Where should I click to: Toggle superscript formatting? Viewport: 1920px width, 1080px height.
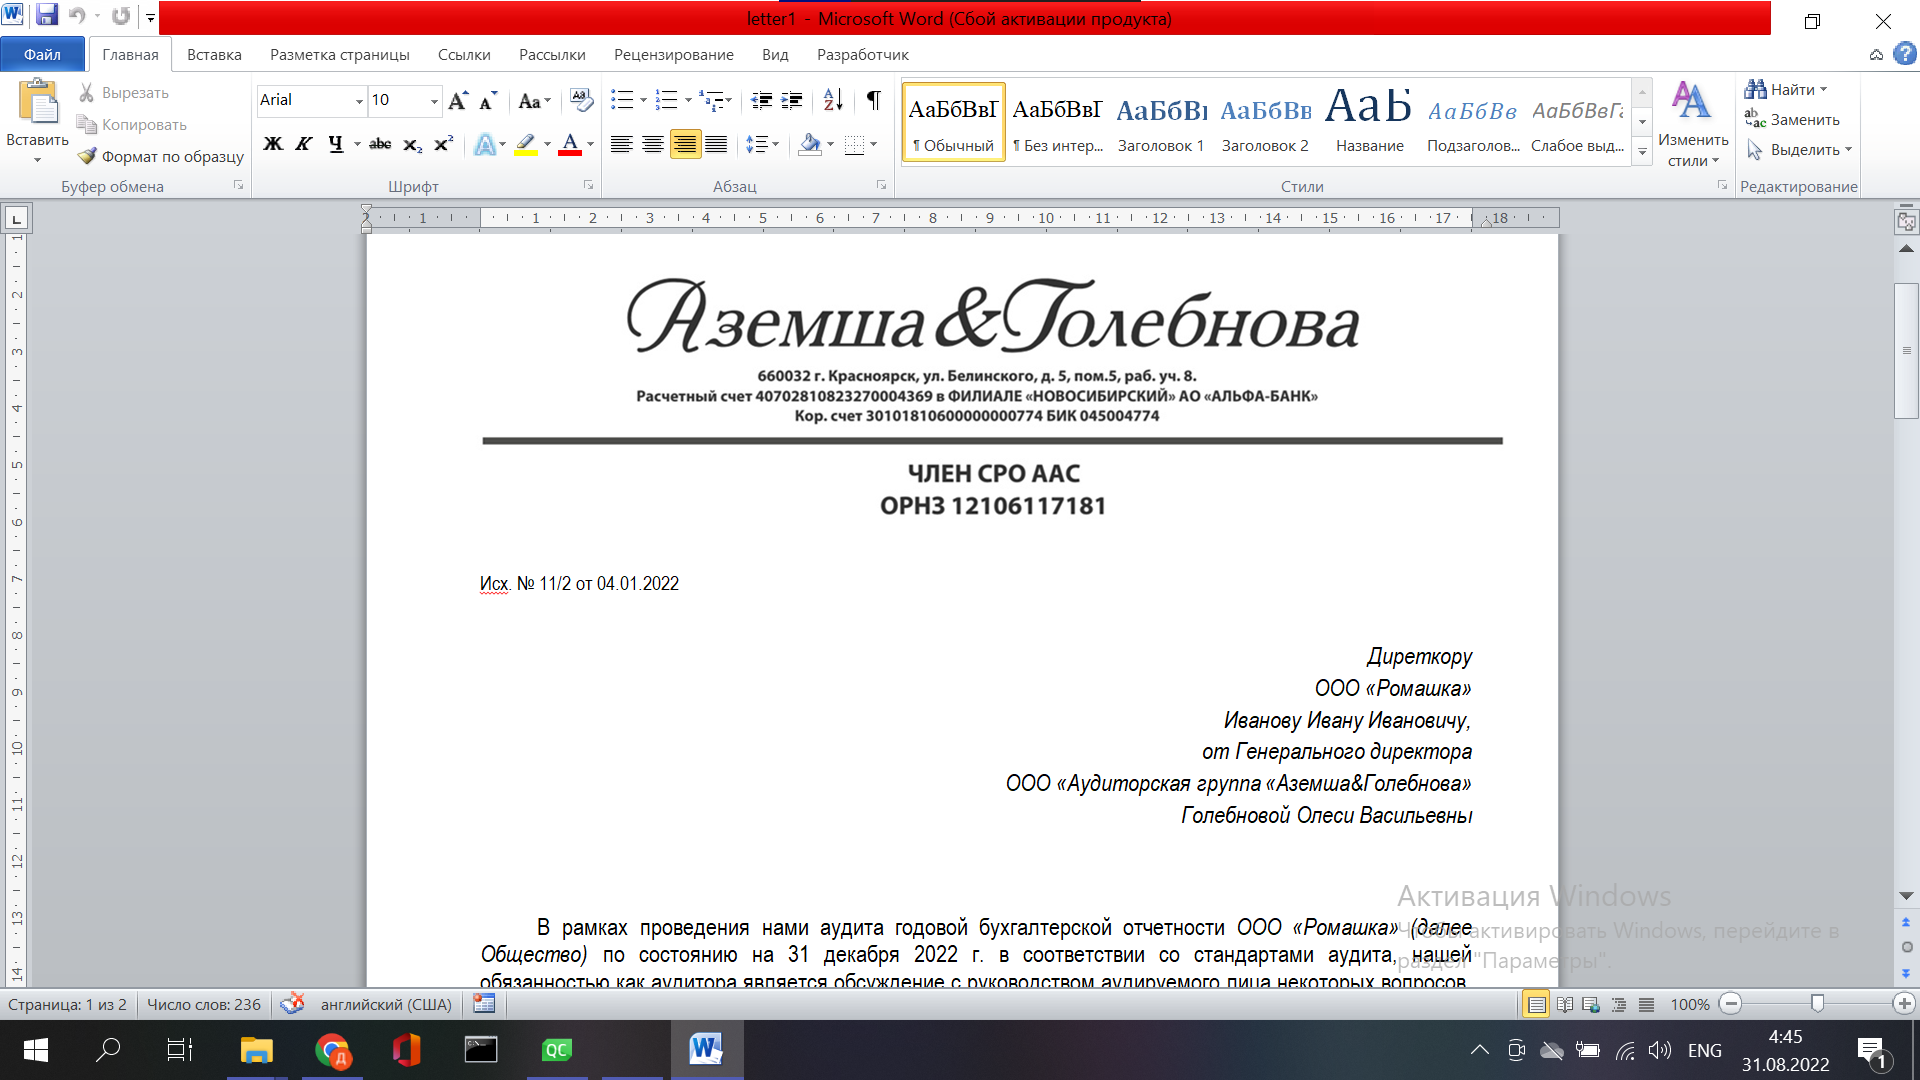(444, 145)
